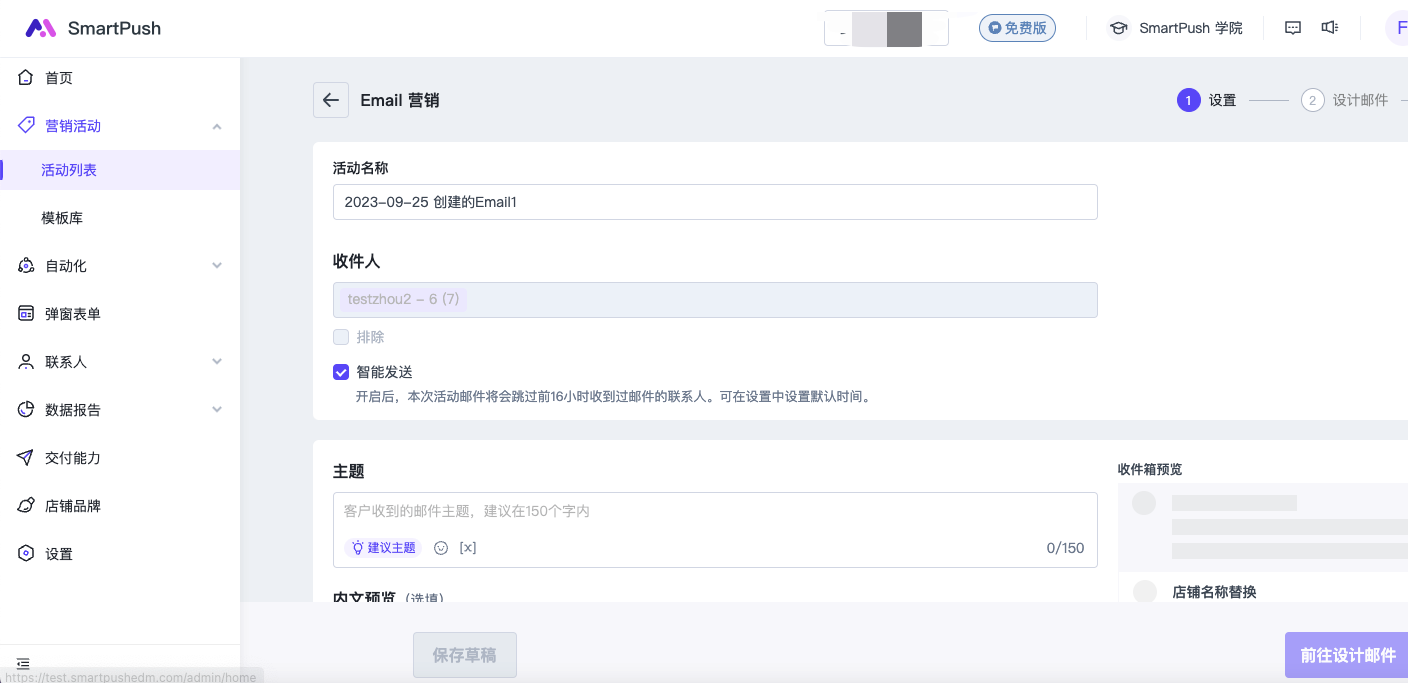Open SmartPush 学院 academy link

coord(1176,28)
